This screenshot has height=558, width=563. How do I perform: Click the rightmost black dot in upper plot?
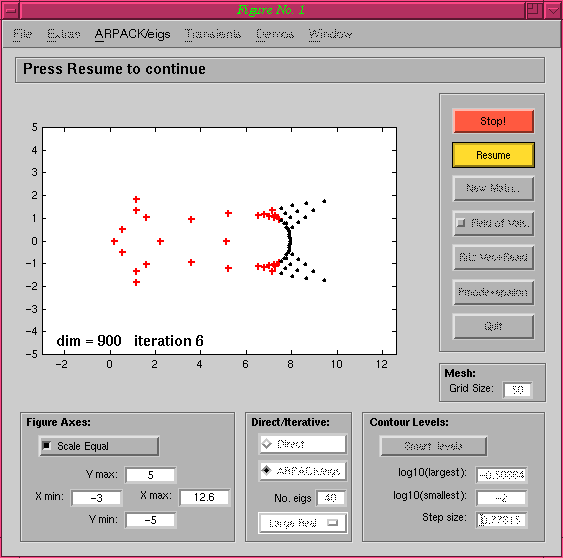(324, 201)
